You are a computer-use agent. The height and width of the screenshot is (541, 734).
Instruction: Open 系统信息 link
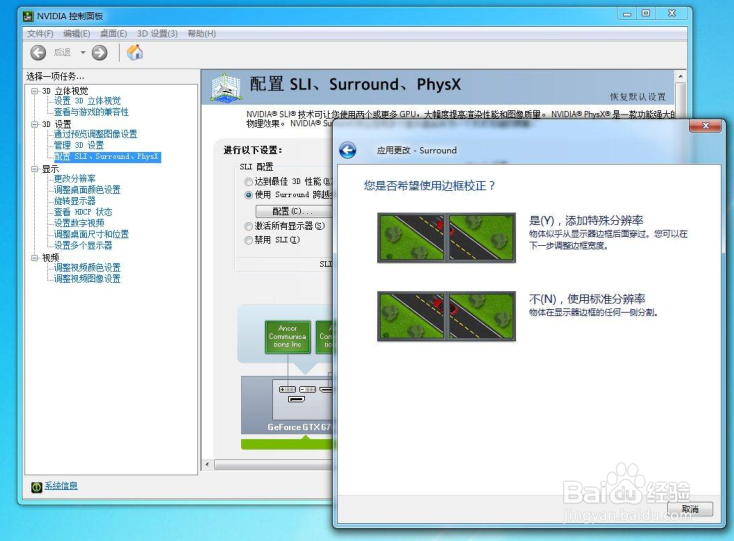61,486
